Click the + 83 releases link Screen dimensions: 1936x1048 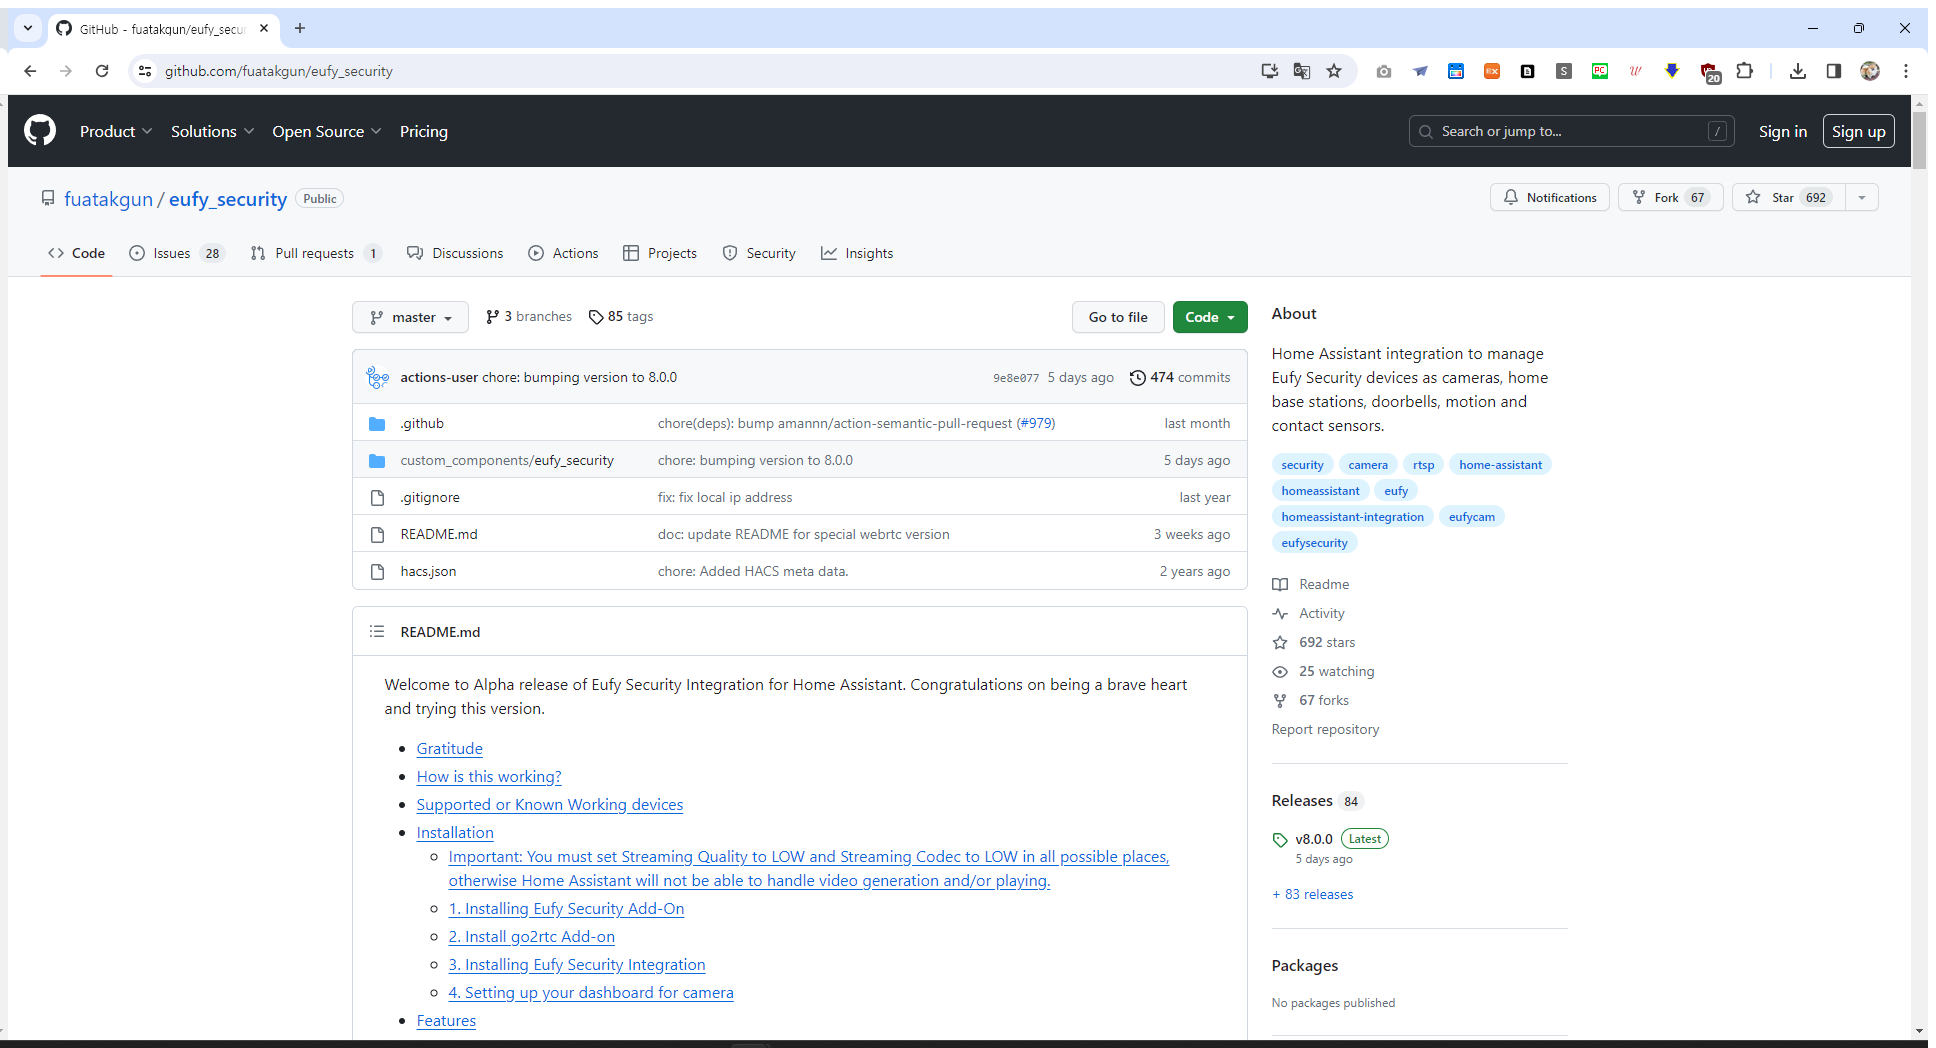coord(1313,894)
